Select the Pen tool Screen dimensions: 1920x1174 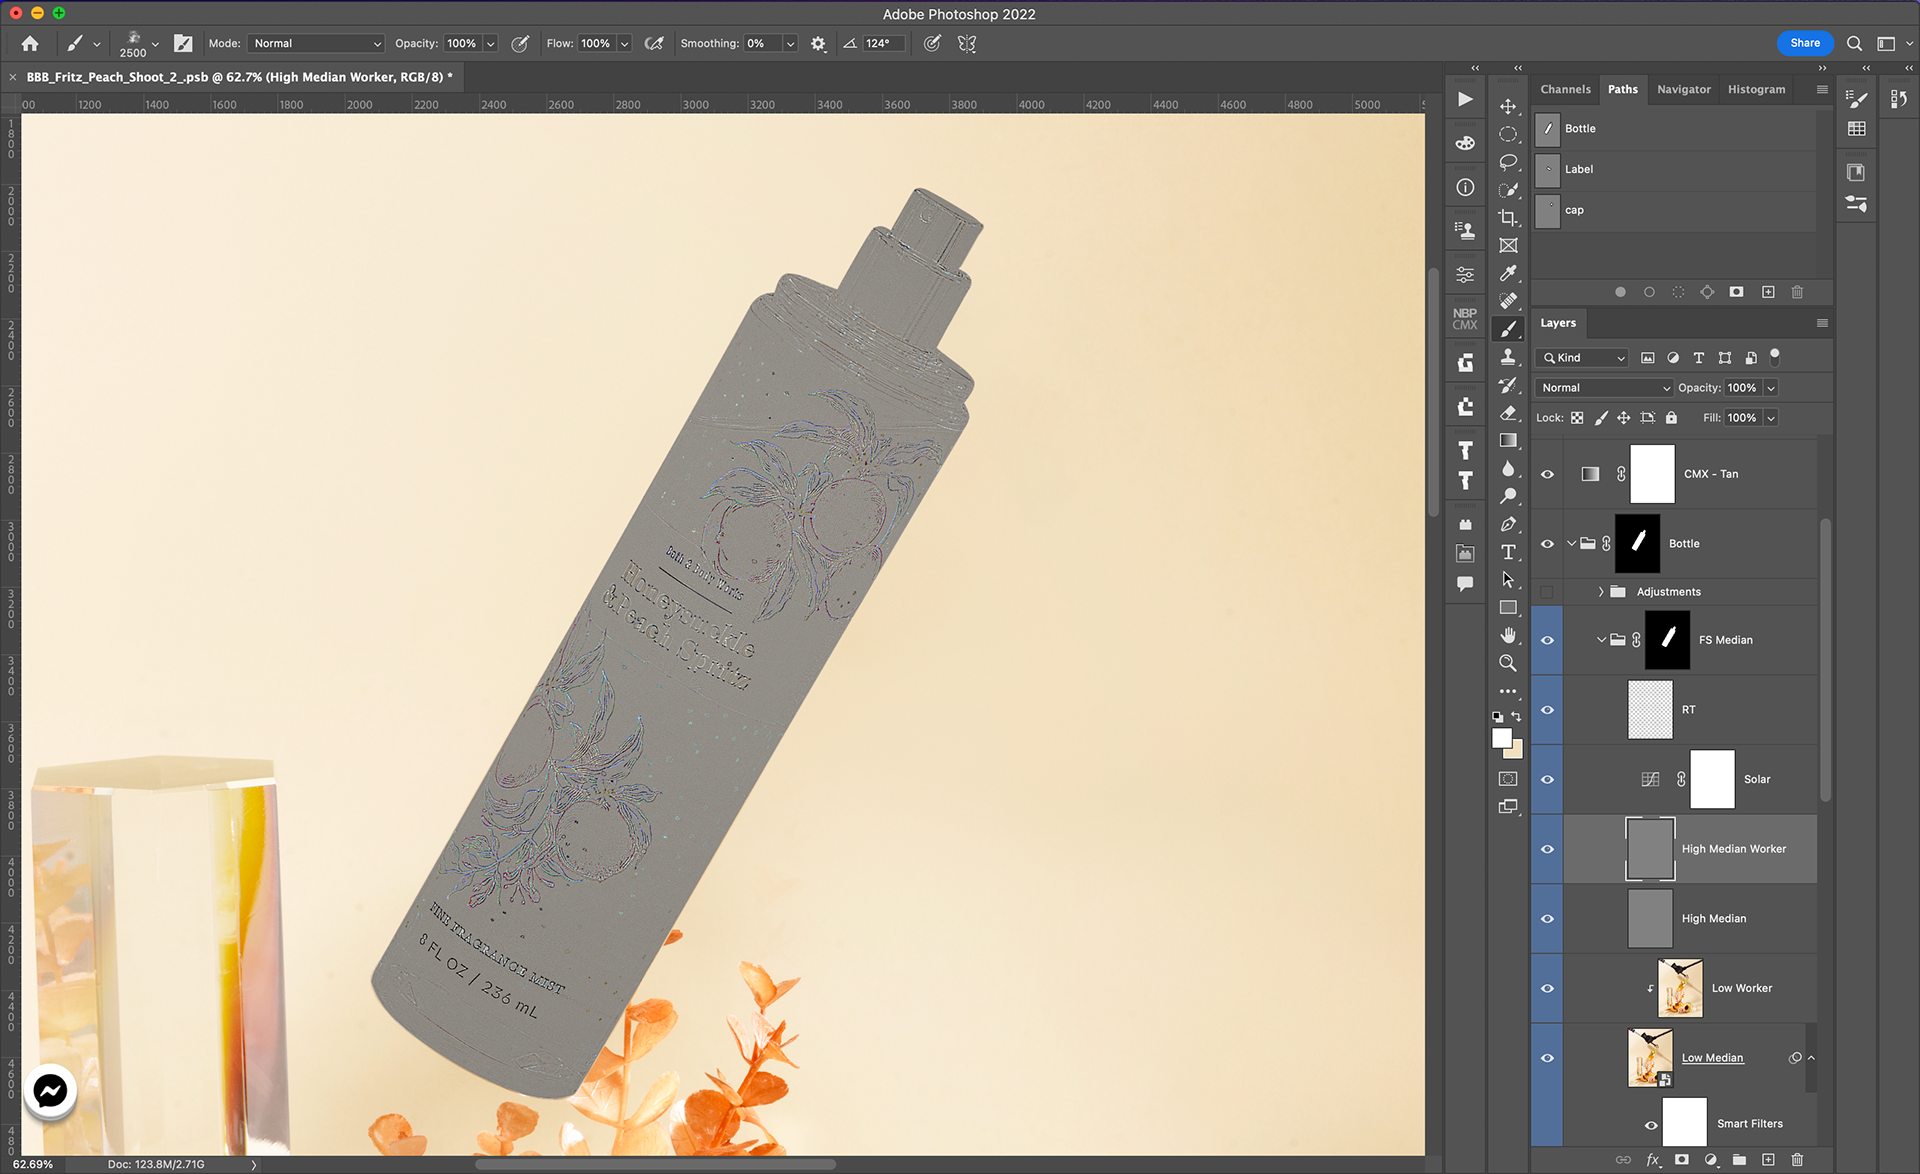(1508, 524)
